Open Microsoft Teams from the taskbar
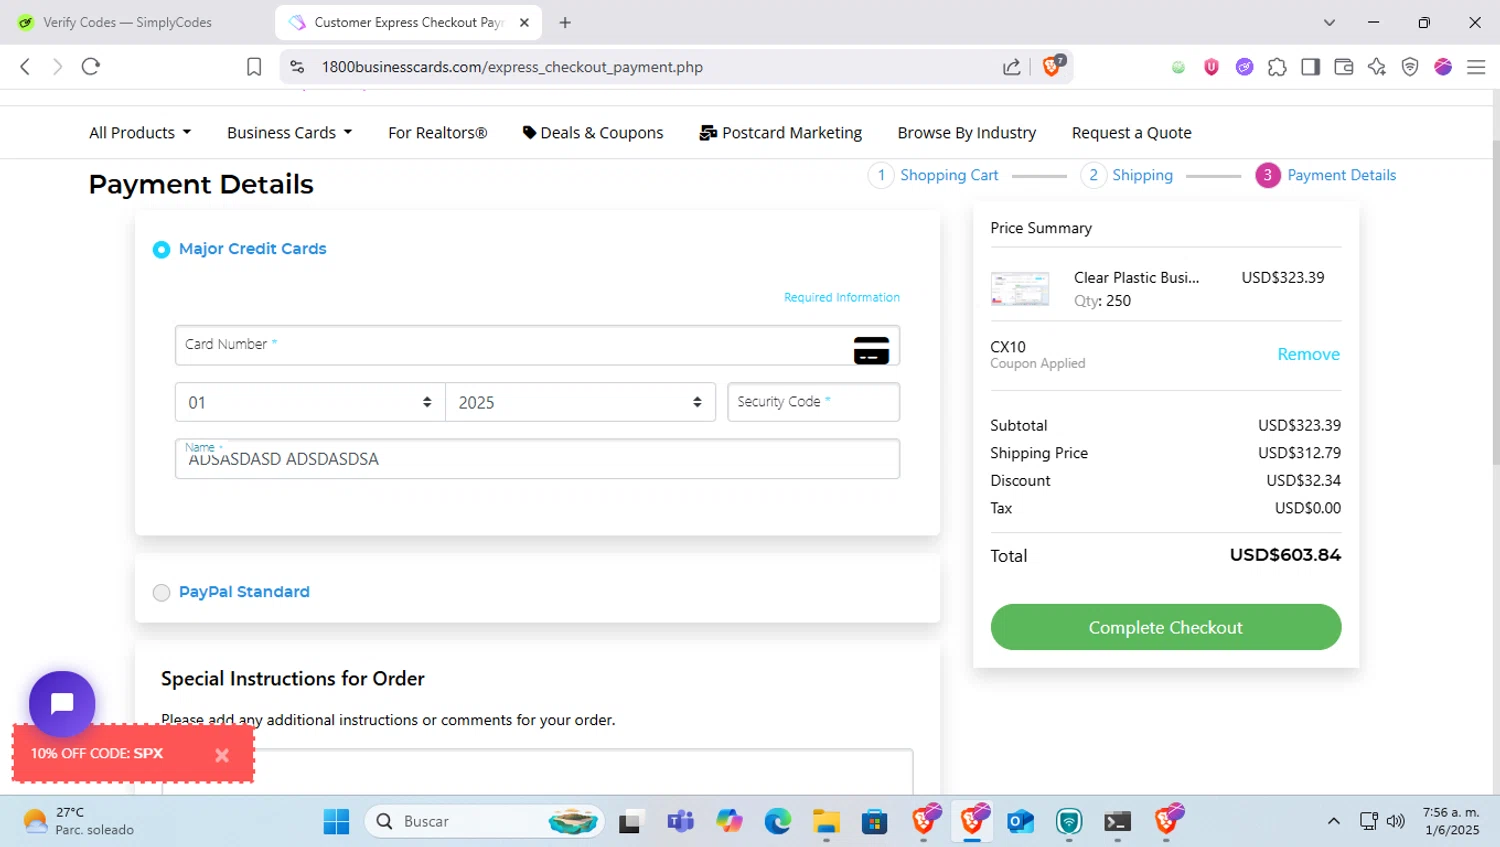Screen dimensions: 1500x847 (x=680, y=821)
